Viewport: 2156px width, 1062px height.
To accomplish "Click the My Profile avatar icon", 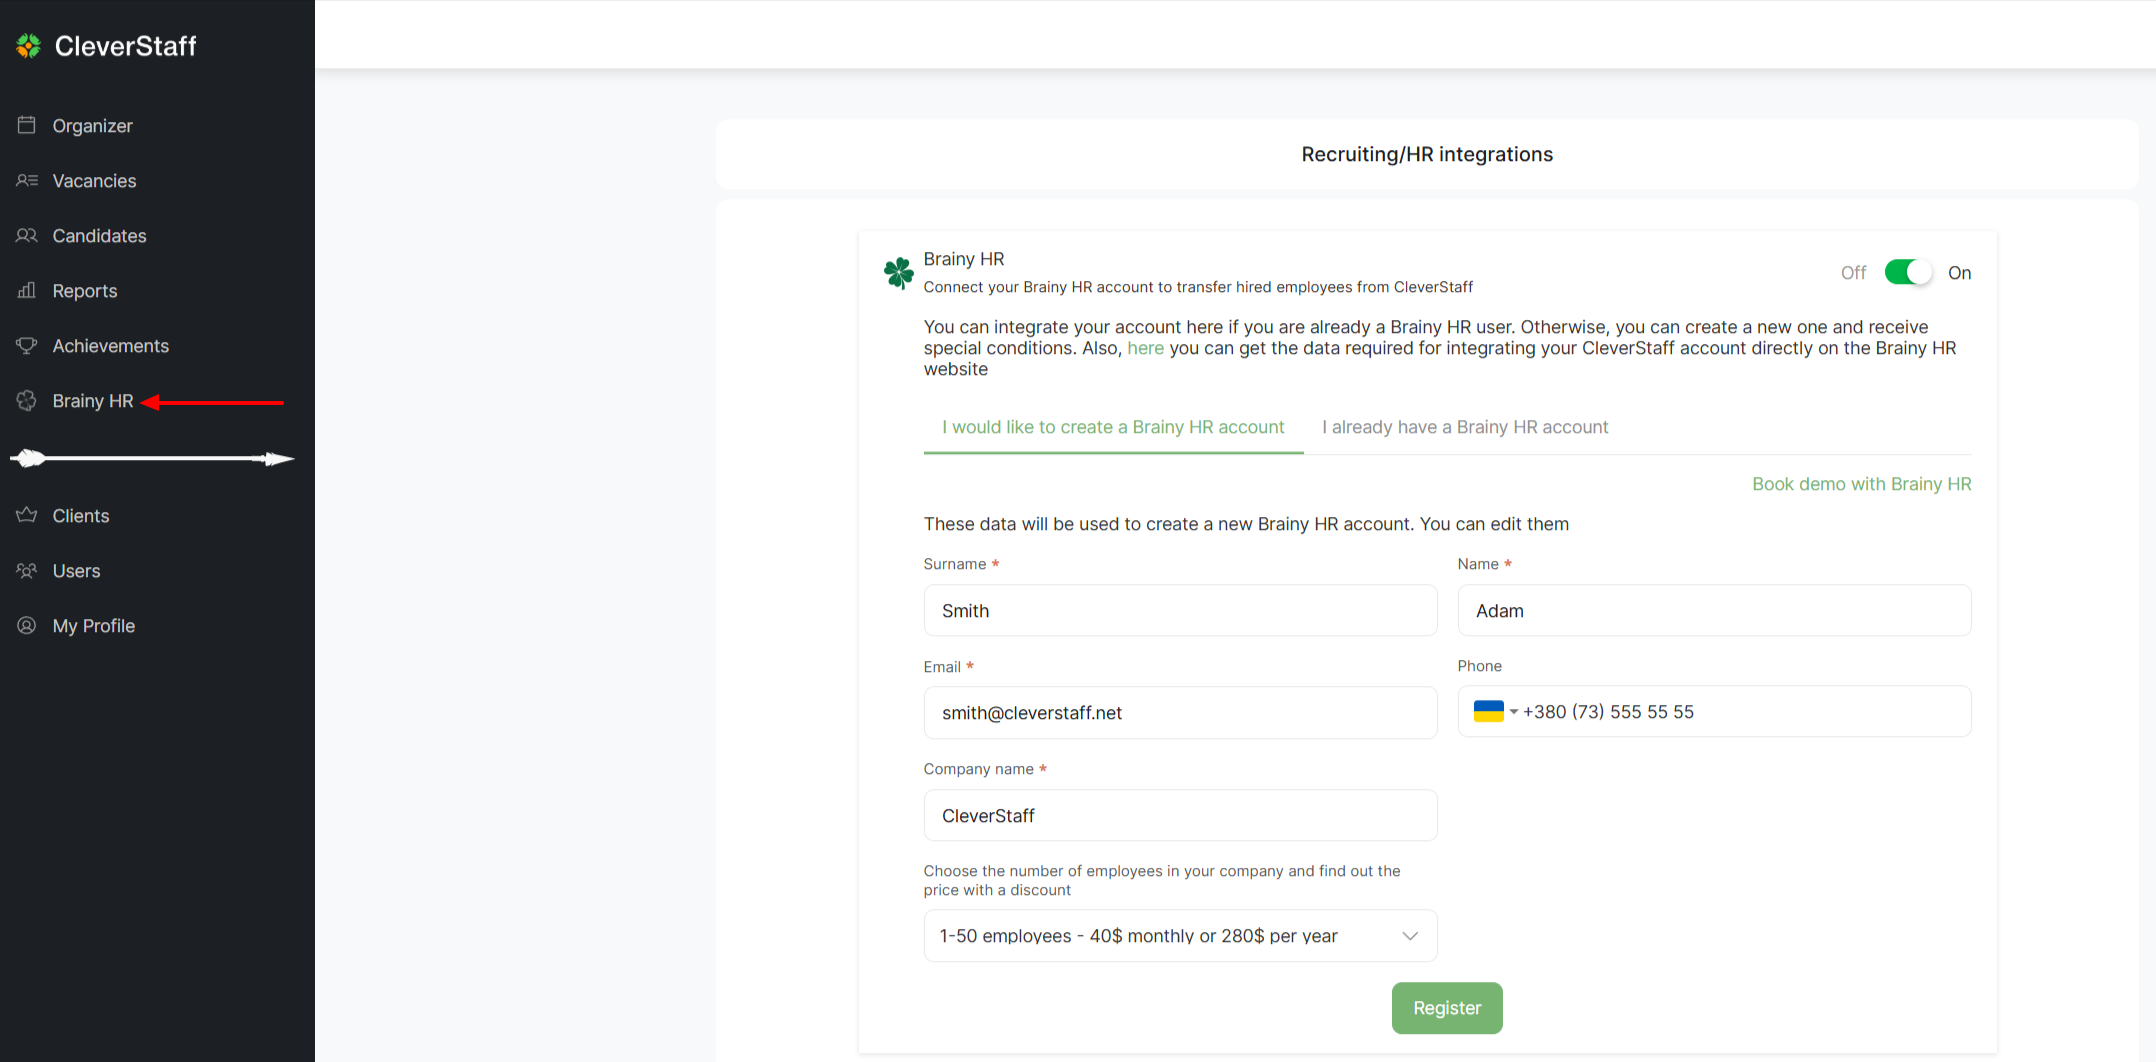I will [27, 625].
